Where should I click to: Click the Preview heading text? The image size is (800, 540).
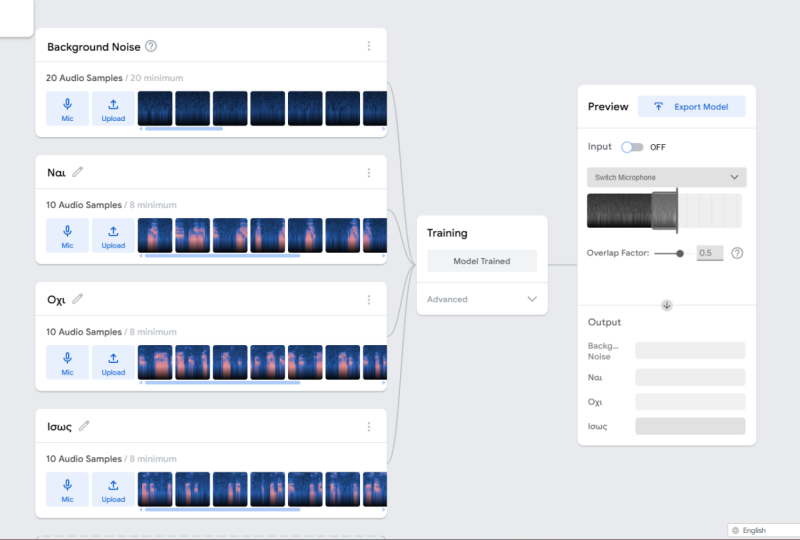(608, 107)
